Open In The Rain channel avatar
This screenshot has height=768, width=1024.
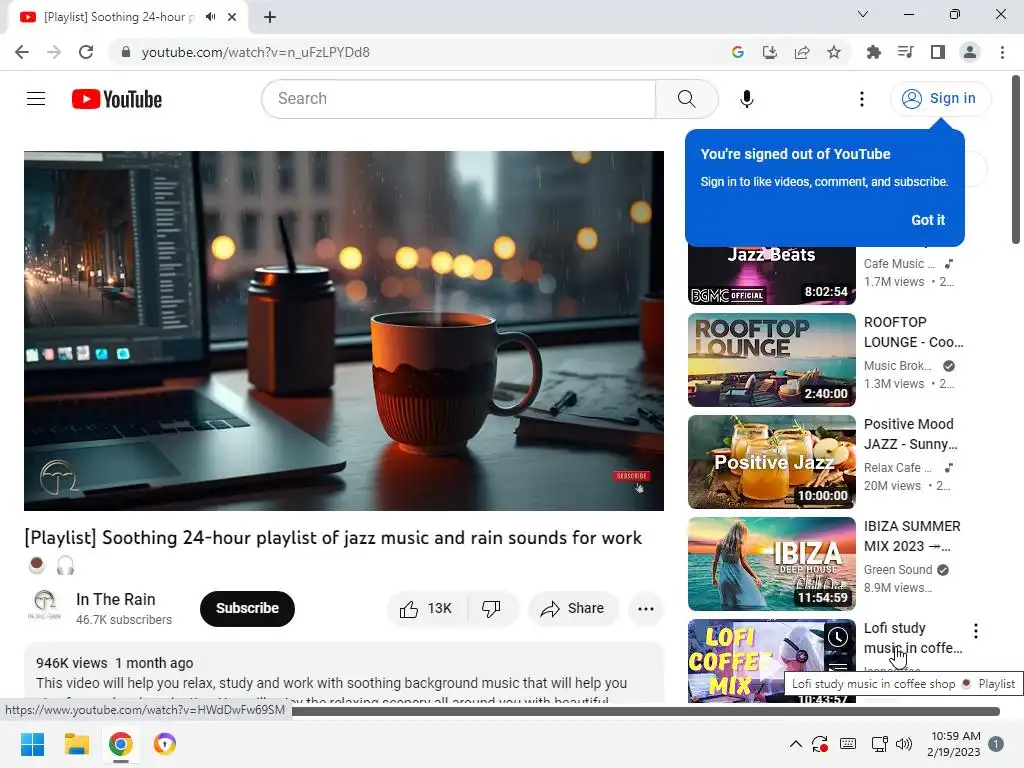[44, 604]
